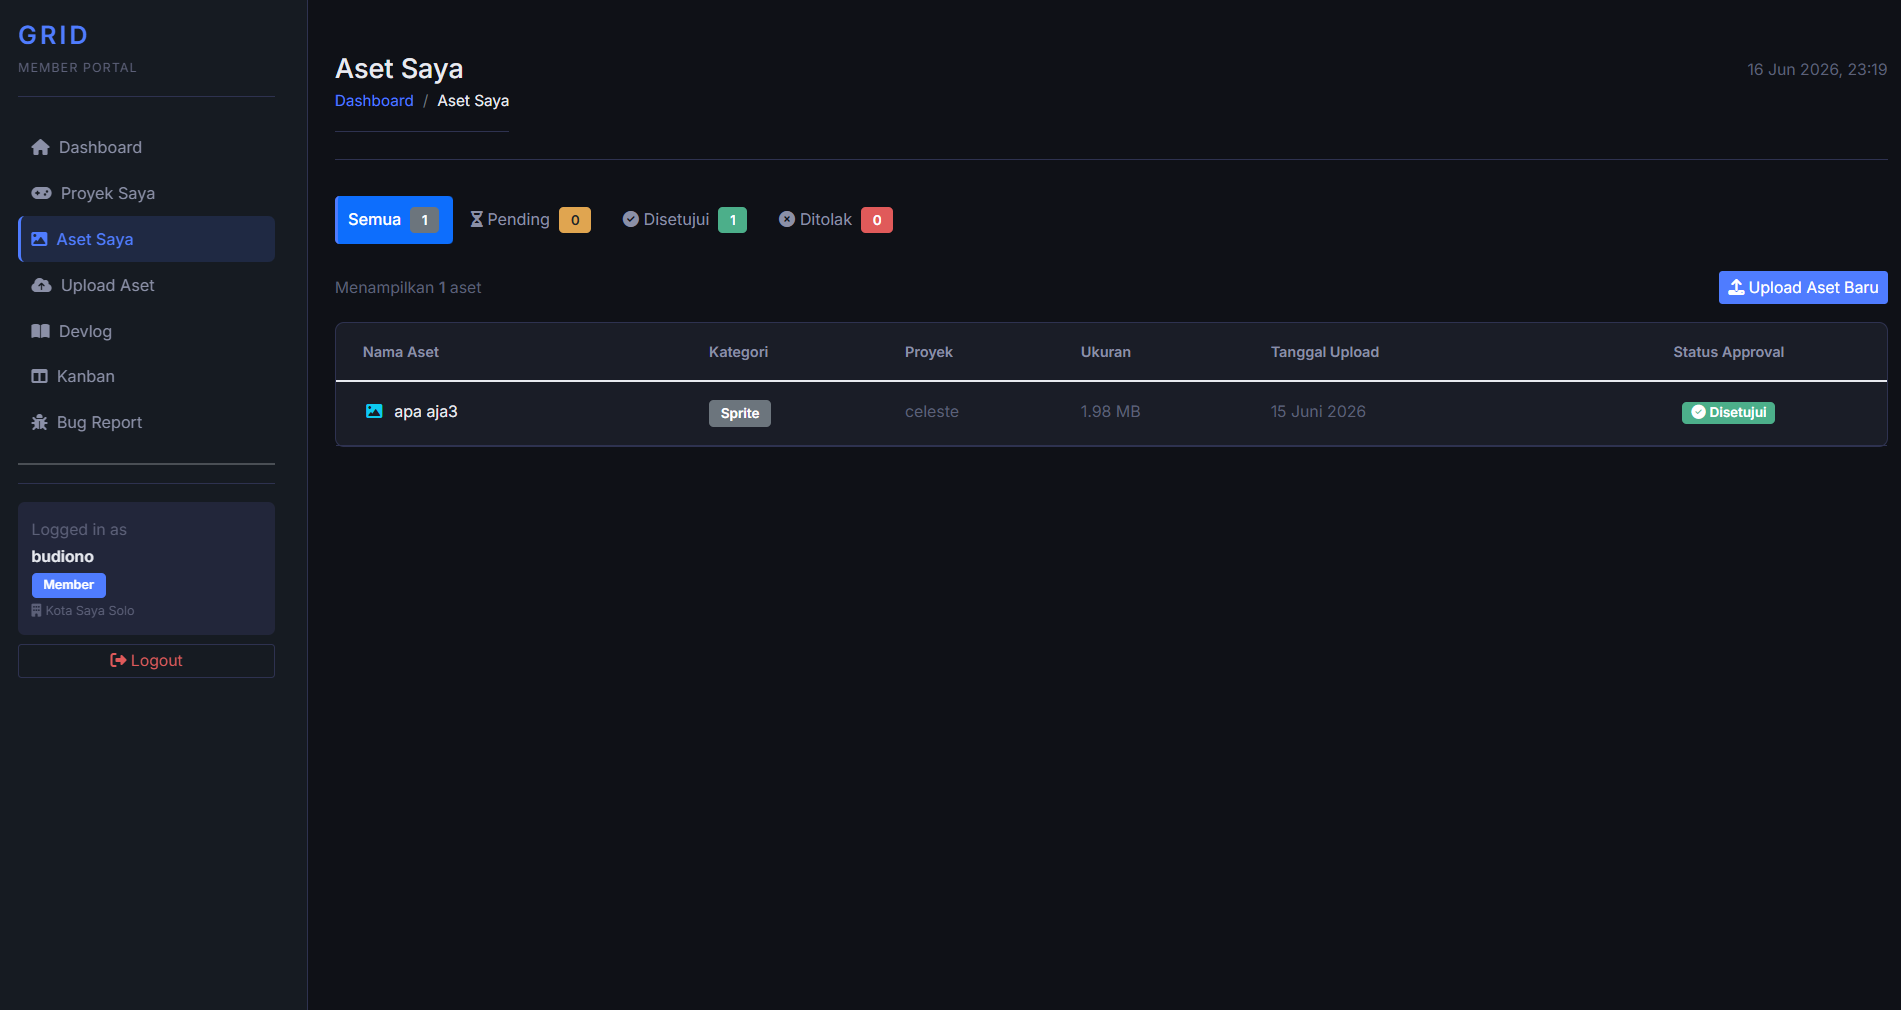Select Aset Saya sidebar item
Viewport: 1901px width, 1010px height.
click(x=146, y=239)
